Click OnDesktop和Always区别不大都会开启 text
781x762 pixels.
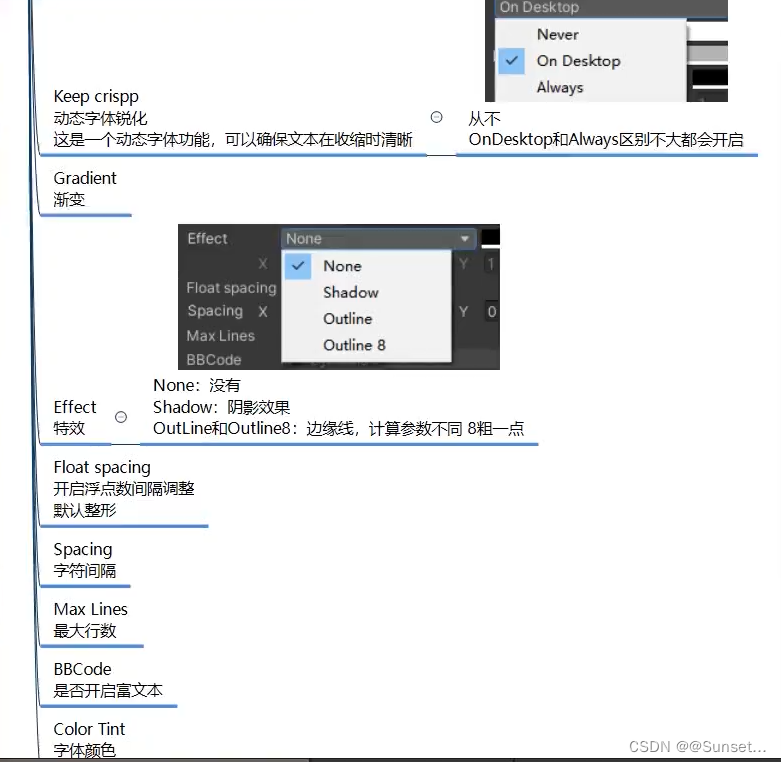click(x=606, y=139)
